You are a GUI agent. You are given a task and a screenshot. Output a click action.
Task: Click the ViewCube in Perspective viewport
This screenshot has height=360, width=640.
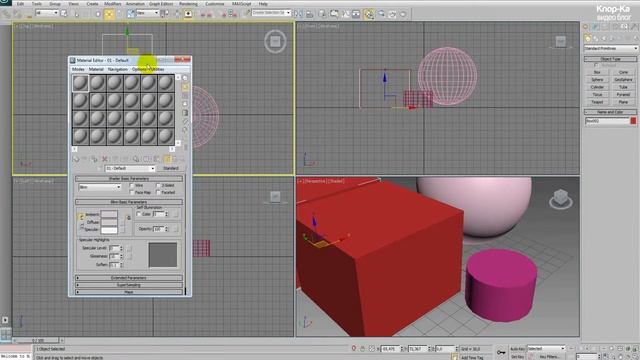pyautogui.click(x=560, y=199)
